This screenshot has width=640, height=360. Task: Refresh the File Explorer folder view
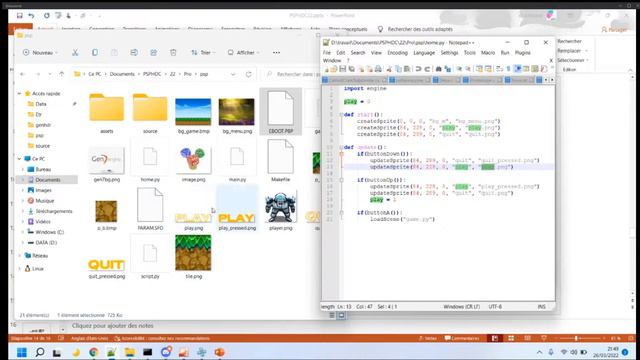pos(248,74)
